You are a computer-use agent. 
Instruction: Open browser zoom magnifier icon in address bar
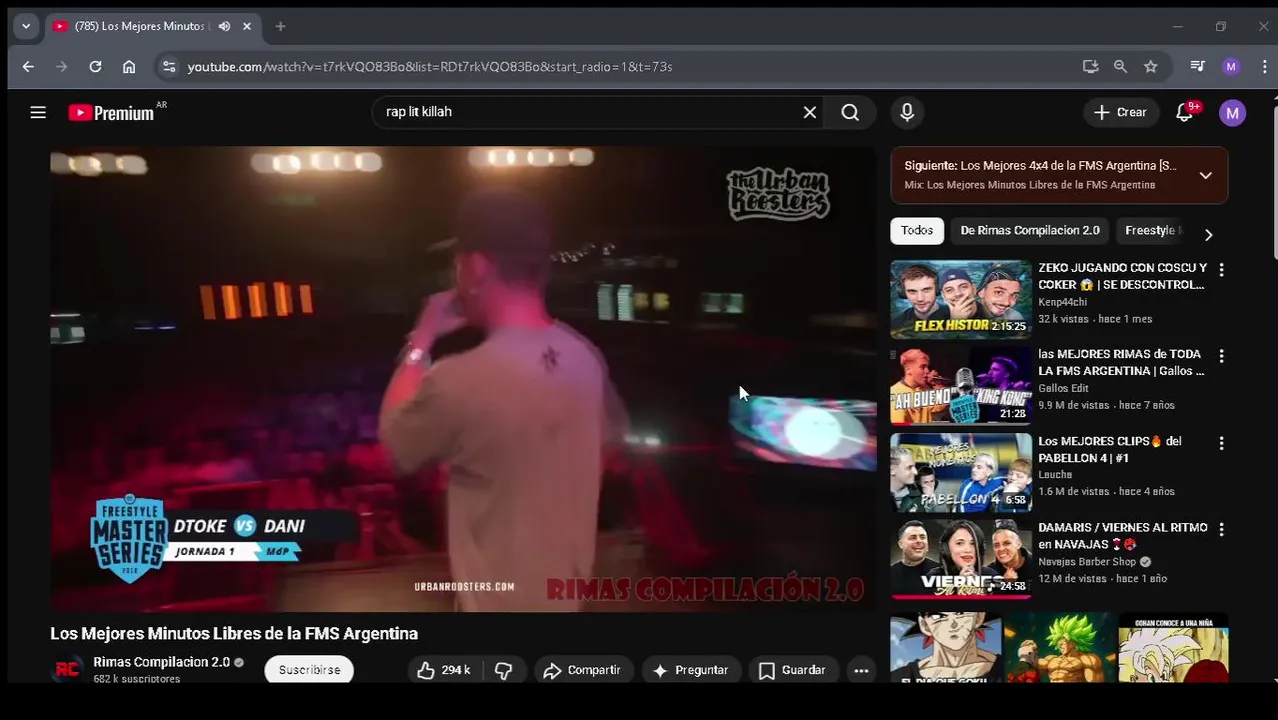point(1120,66)
